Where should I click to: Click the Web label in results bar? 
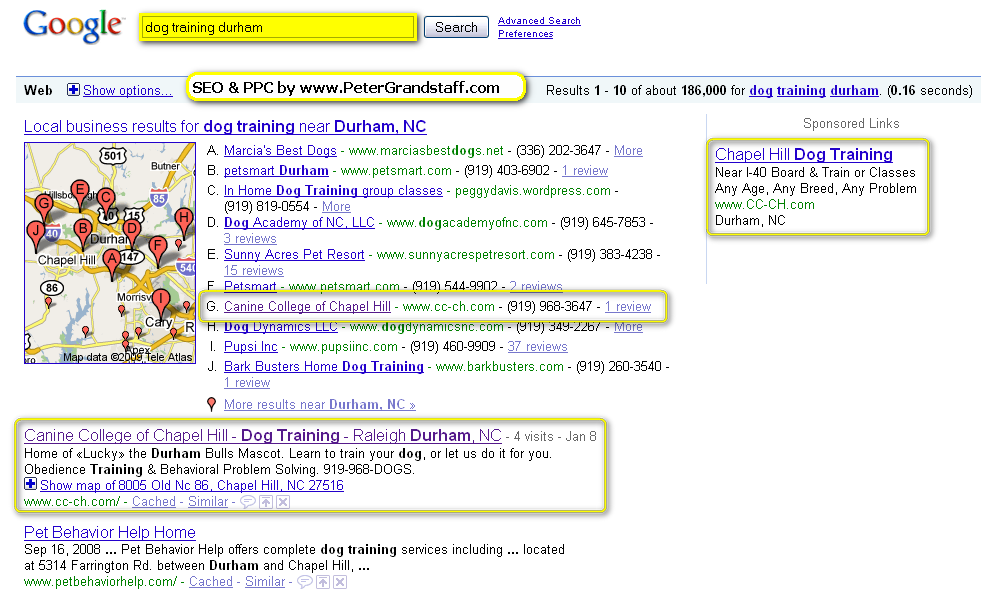[x=38, y=90]
